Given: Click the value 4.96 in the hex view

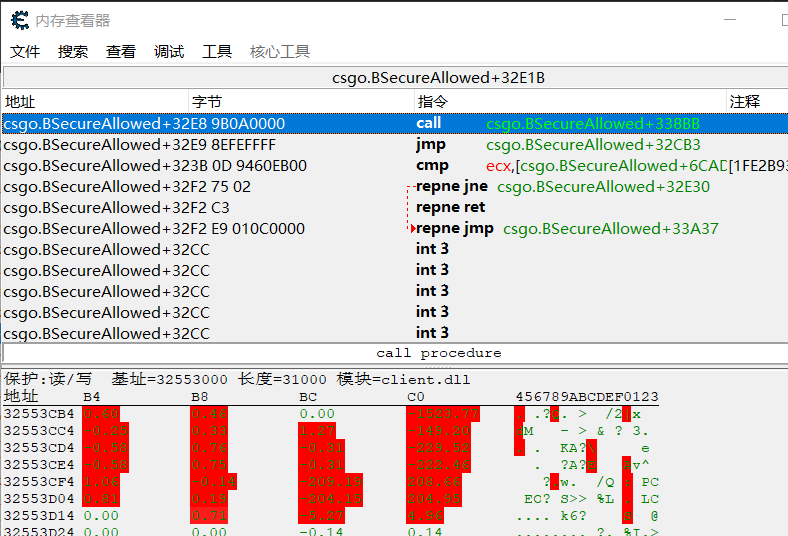Looking at the screenshot, I should [425, 516].
